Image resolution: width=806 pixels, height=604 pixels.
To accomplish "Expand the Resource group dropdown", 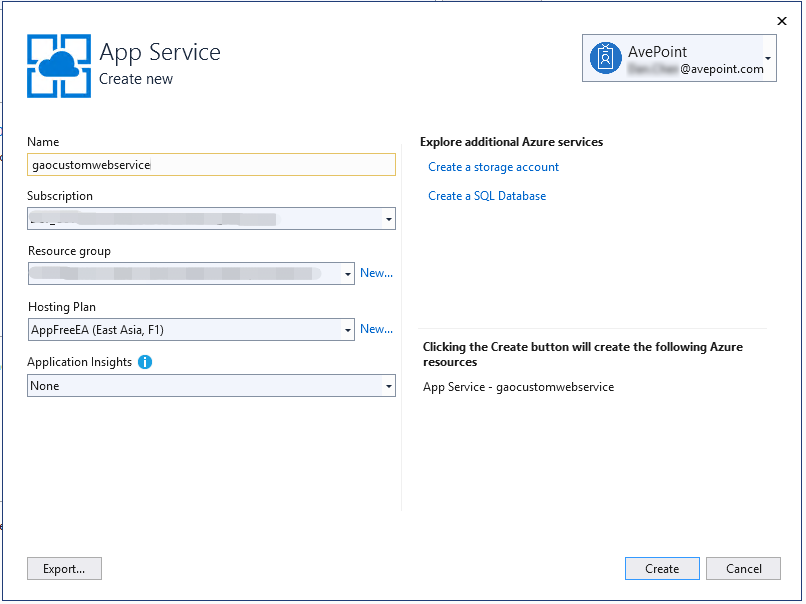I will 345,272.
